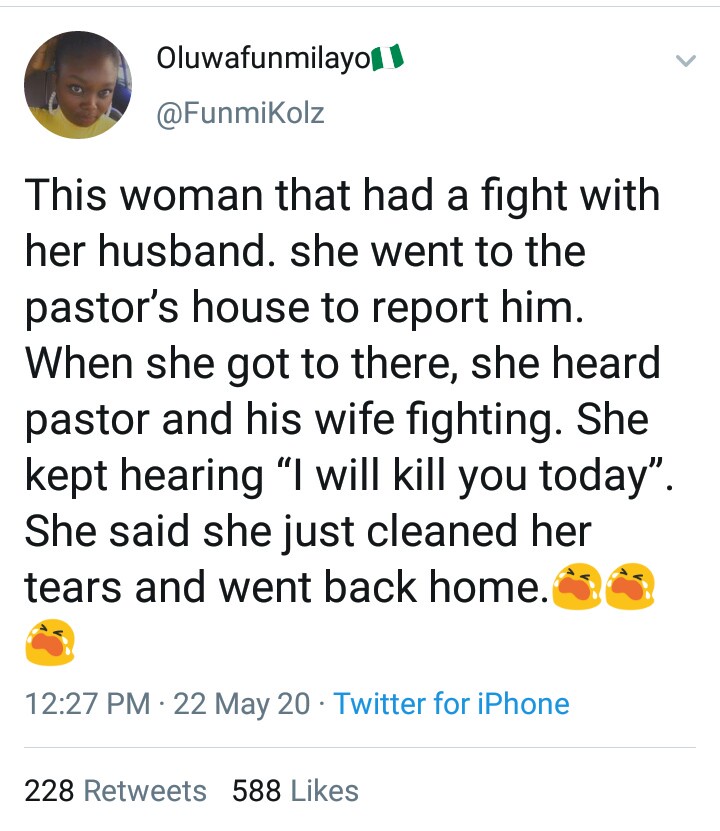Click the words 'her husband' in the tweet
The image size is (720, 831).
coord(149,250)
